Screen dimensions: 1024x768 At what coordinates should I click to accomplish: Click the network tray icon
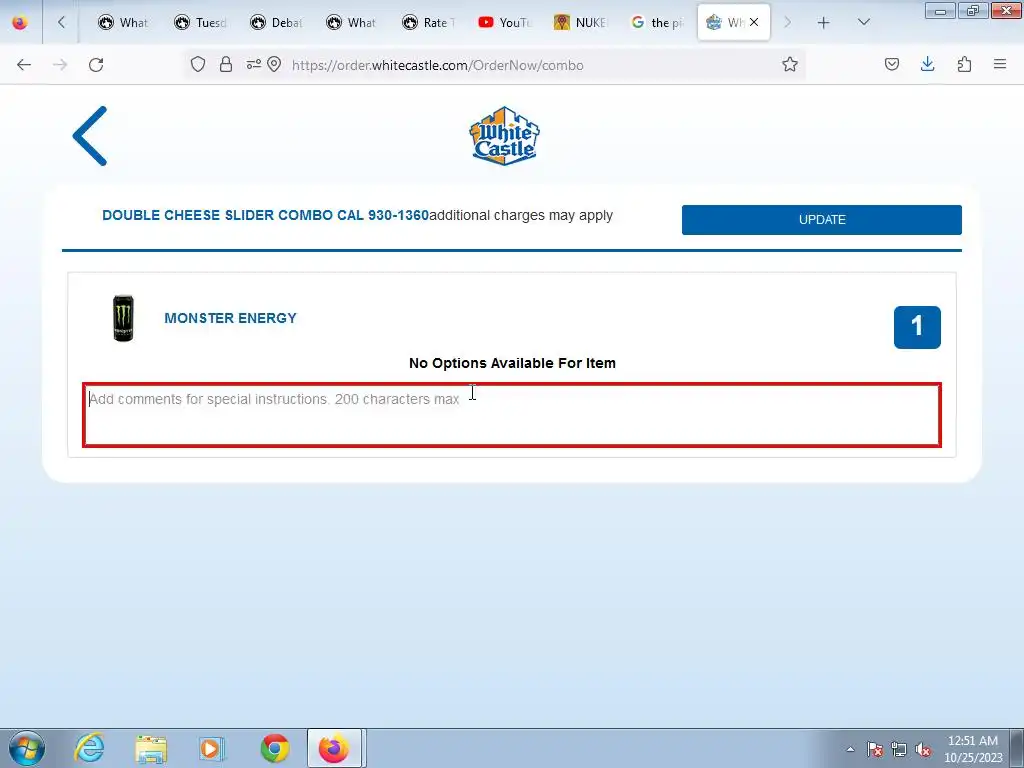899,749
